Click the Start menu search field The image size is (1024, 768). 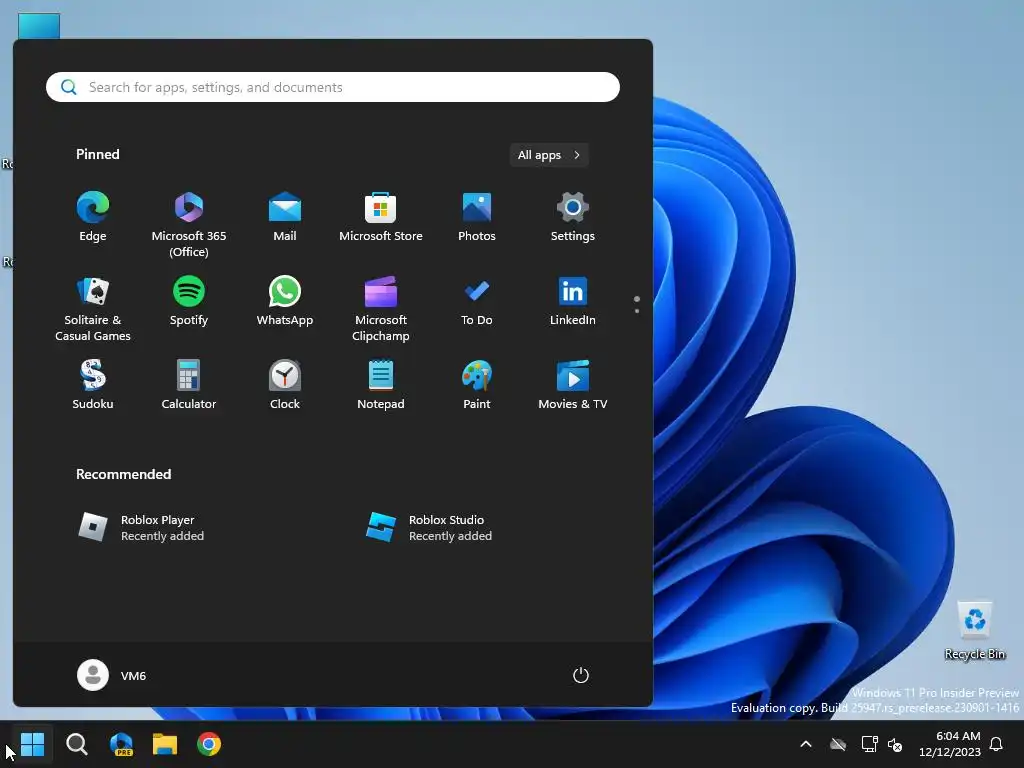(333, 87)
